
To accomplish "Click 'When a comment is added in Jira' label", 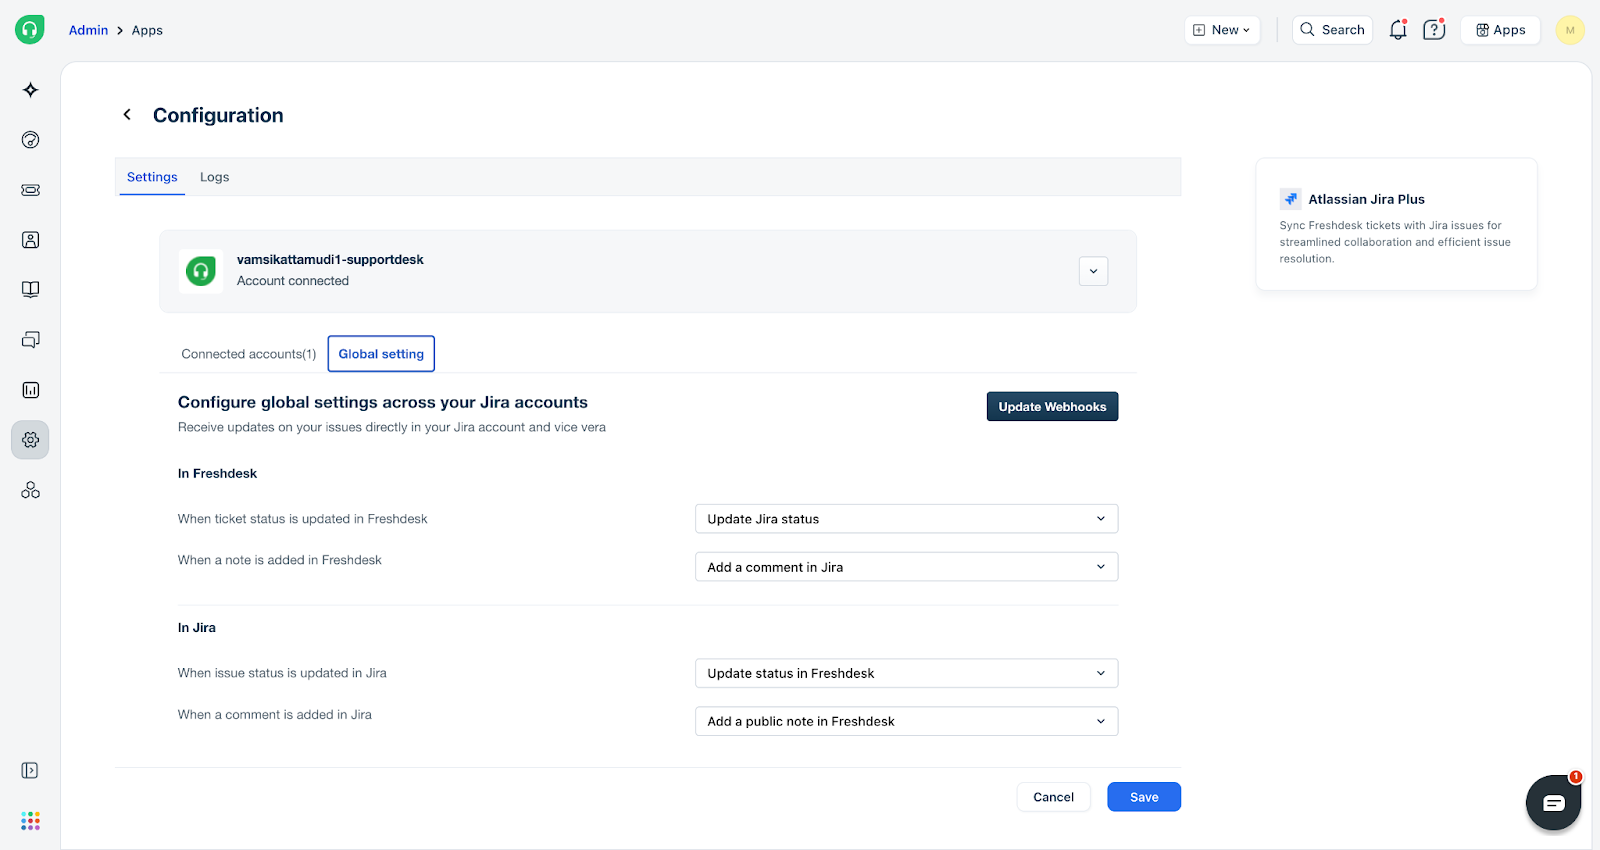I will point(274,715).
